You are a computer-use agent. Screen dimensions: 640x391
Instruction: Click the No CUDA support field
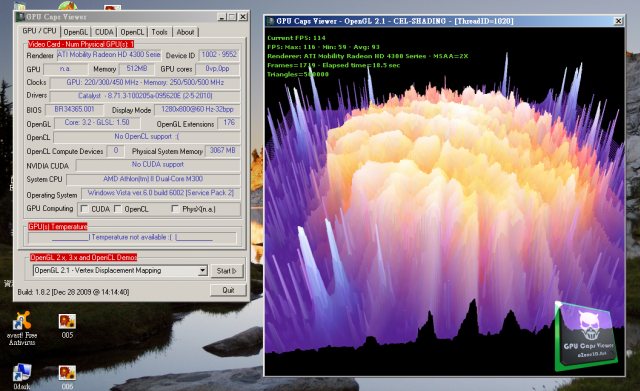point(158,164)
